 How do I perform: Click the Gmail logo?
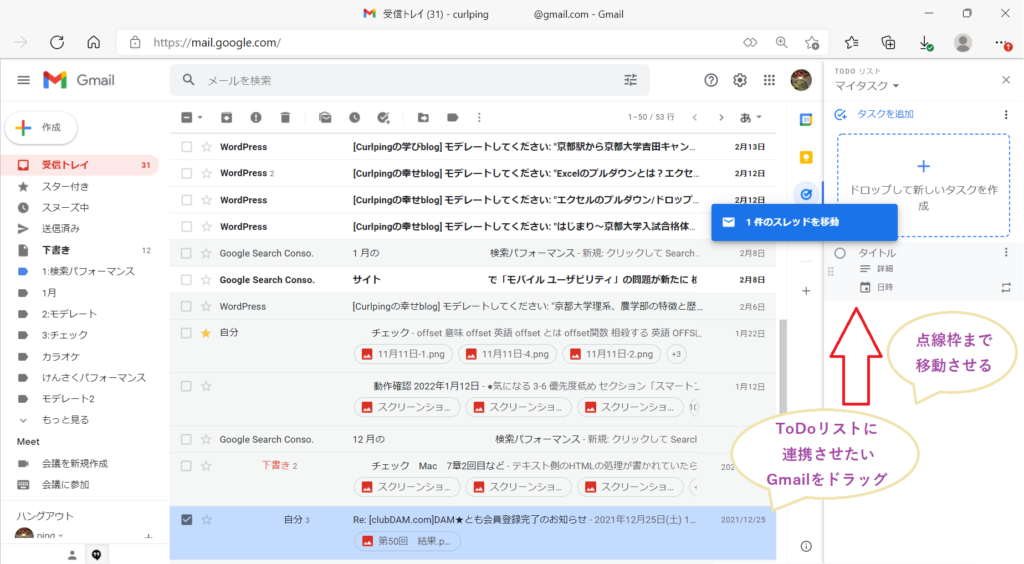tap(79, 80)
